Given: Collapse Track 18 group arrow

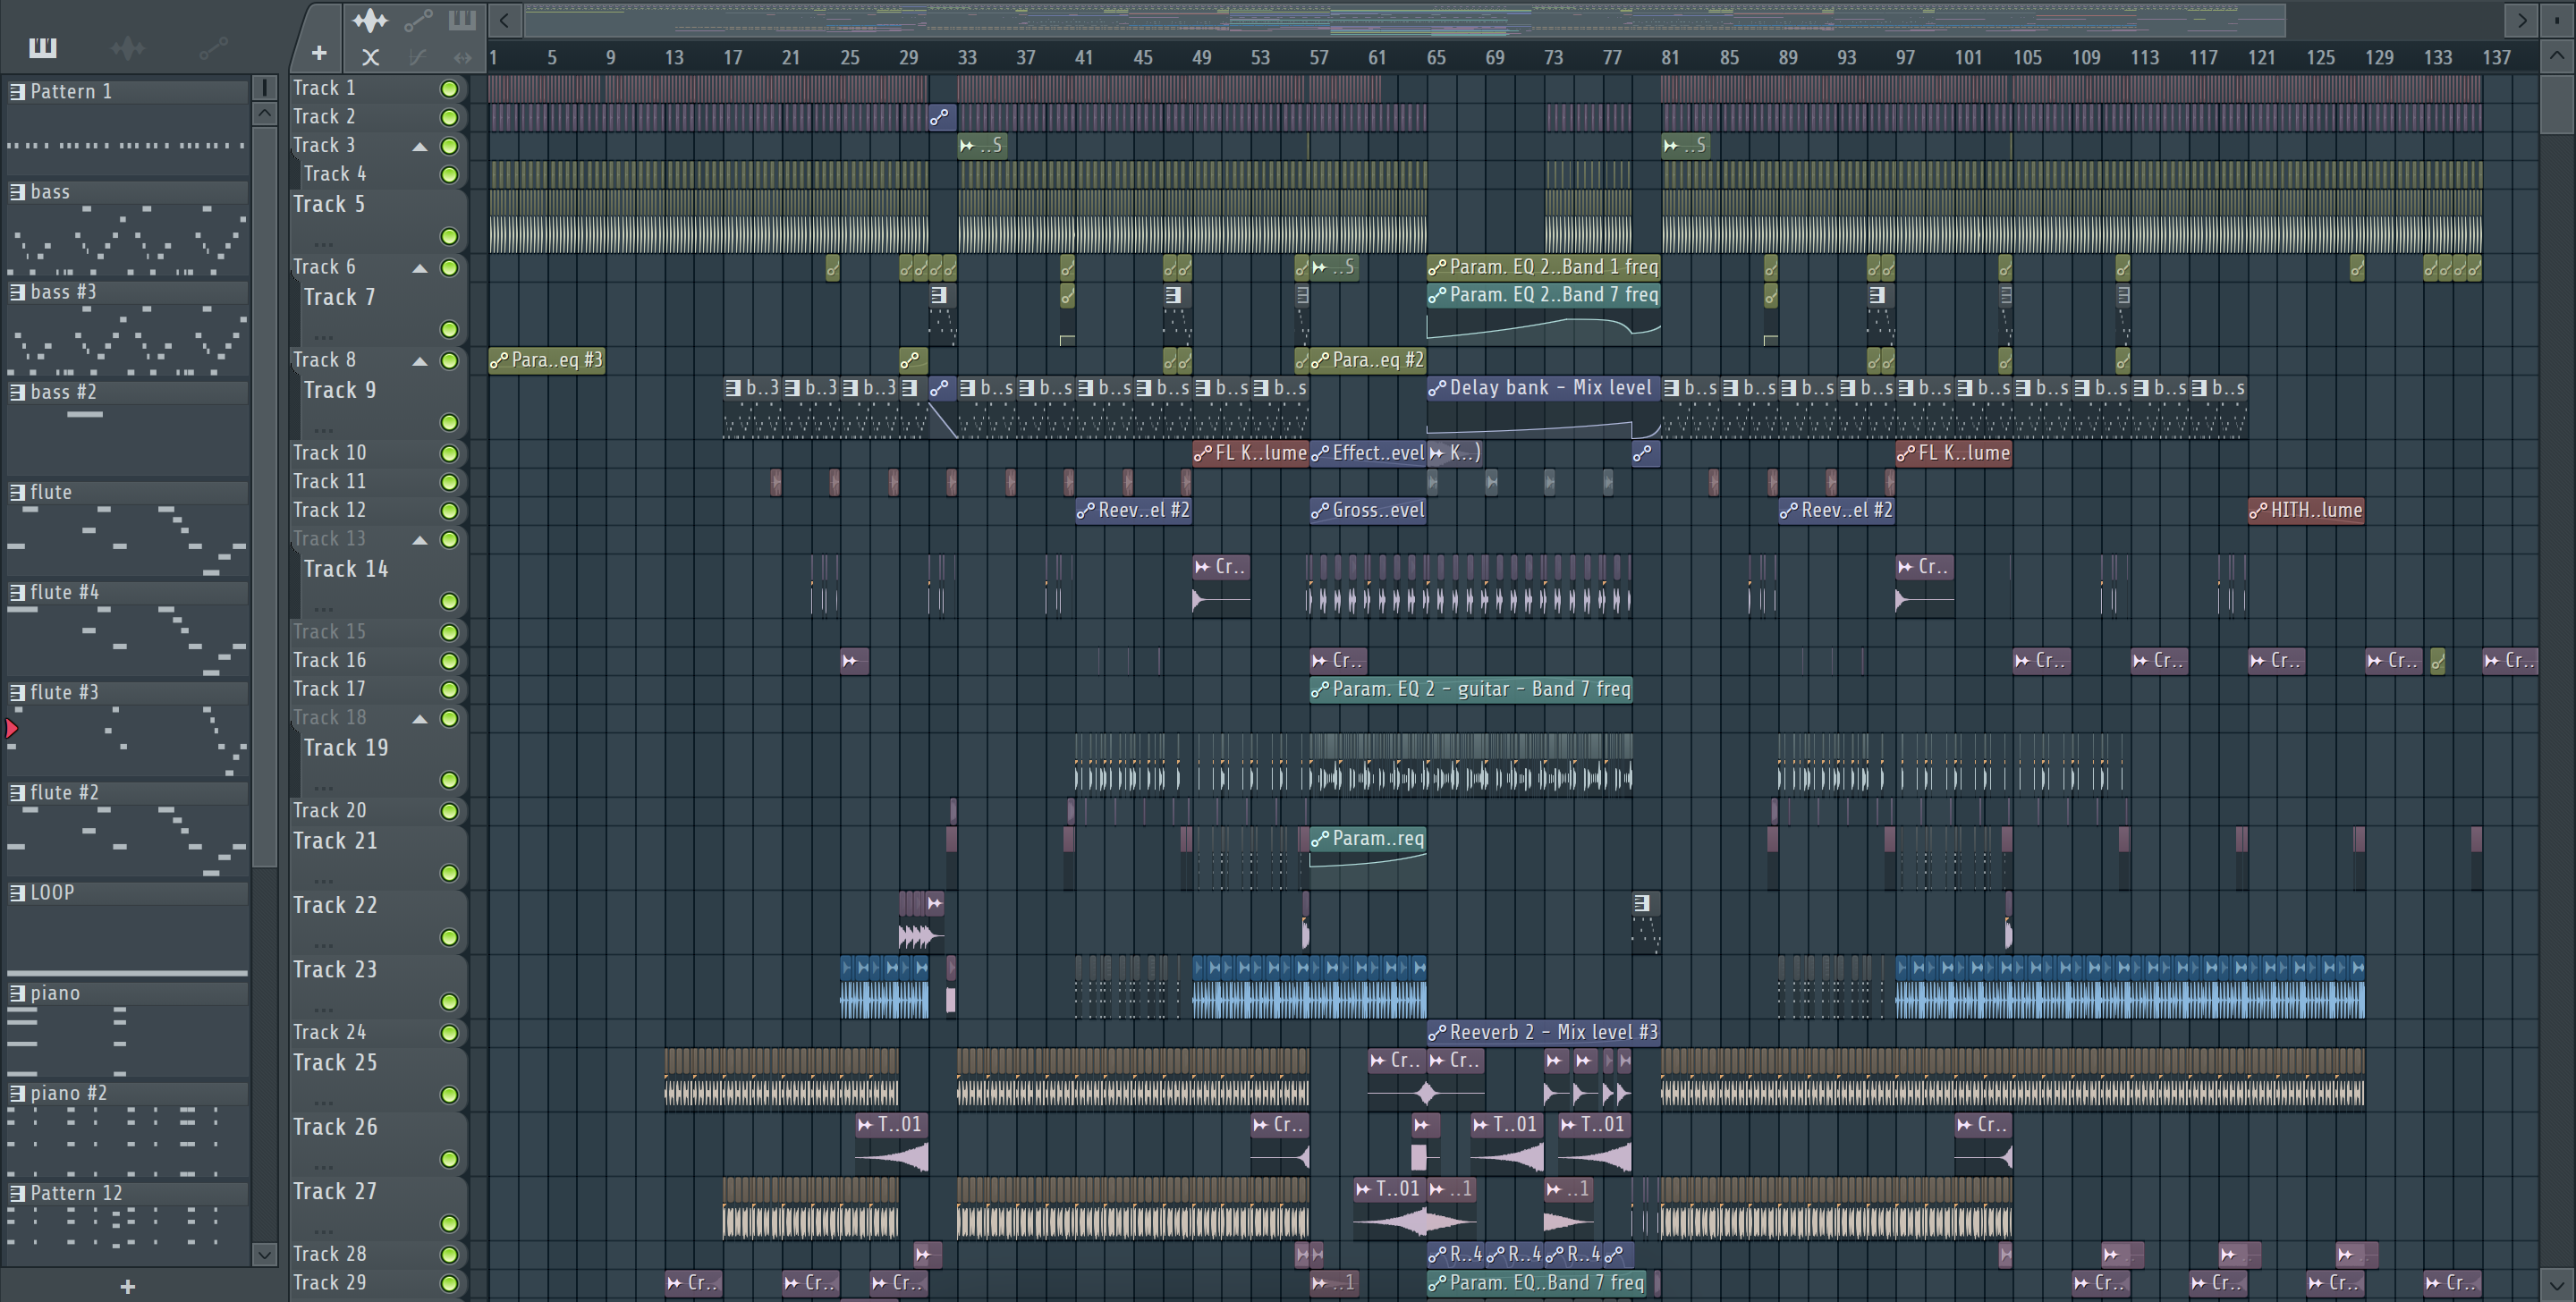Looking at the screenshot, I should 420,719.
